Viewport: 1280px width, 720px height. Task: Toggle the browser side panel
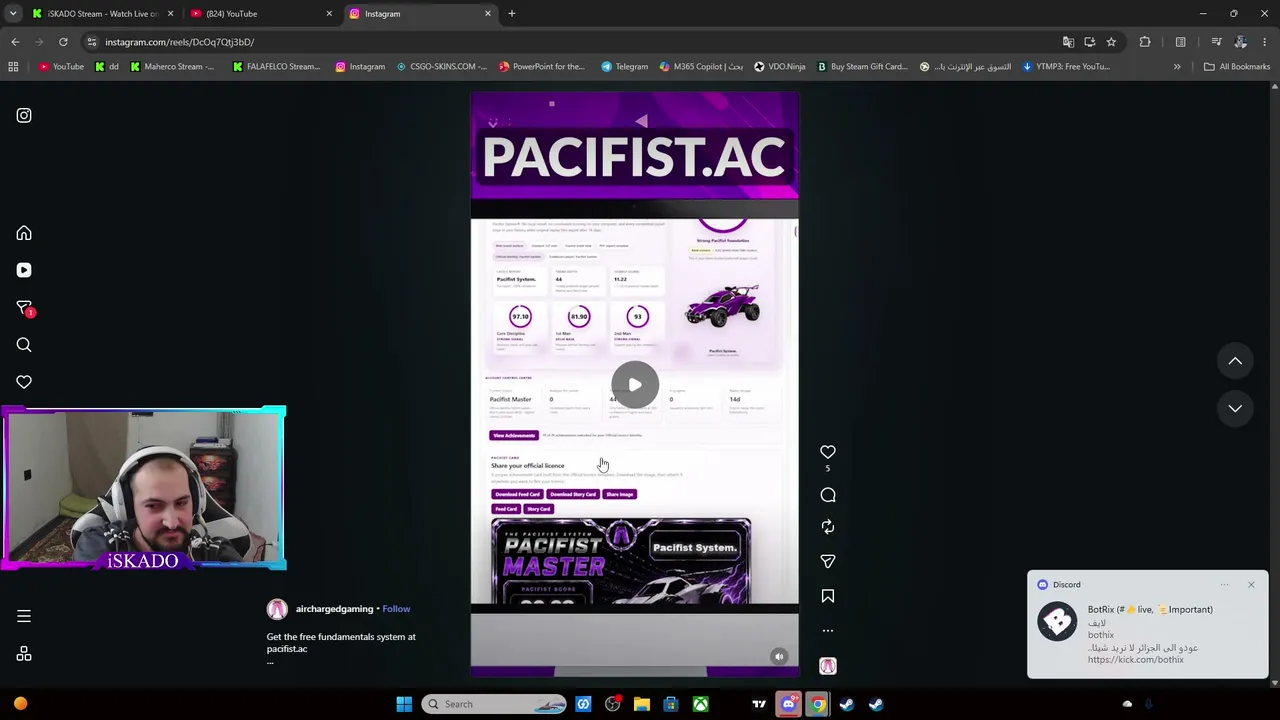1180,42
